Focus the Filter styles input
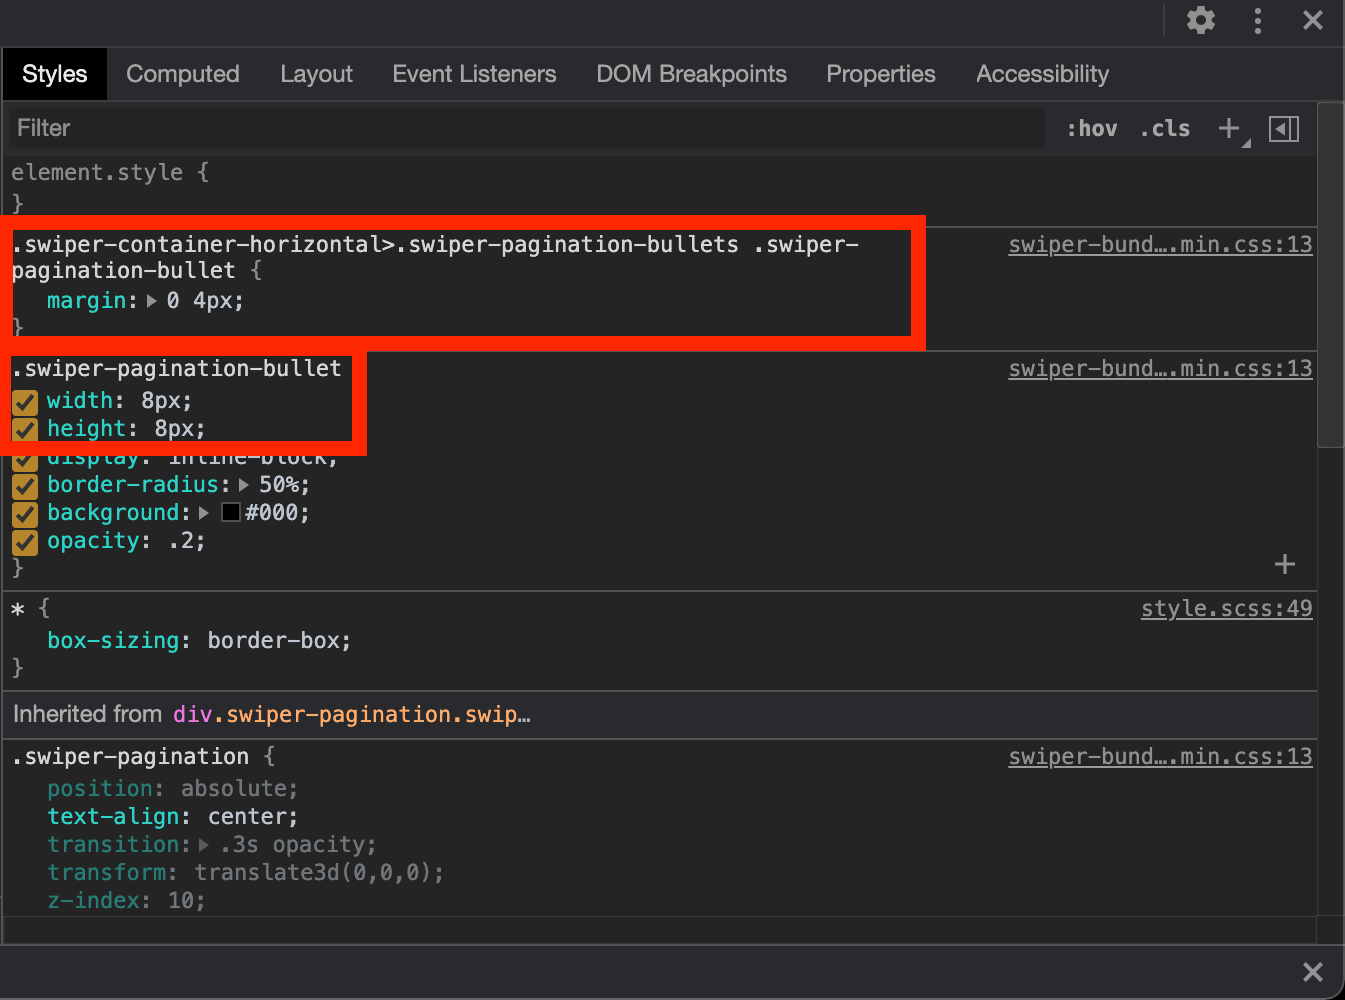Image resolution: width=1345 pixels, height=1000 pixels. click(528, 128)
